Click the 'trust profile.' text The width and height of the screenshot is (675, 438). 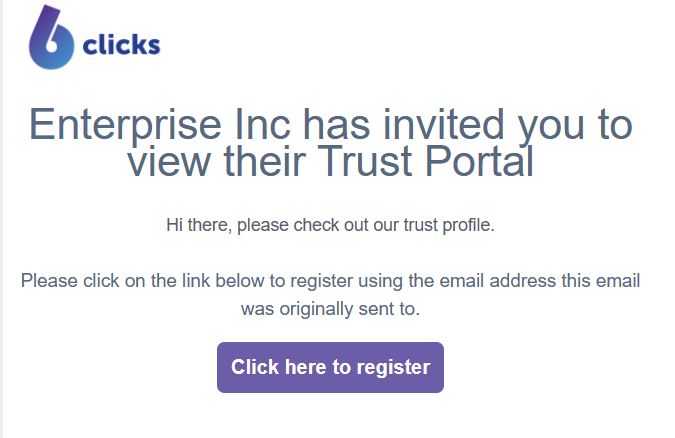[x=449, y=225]
